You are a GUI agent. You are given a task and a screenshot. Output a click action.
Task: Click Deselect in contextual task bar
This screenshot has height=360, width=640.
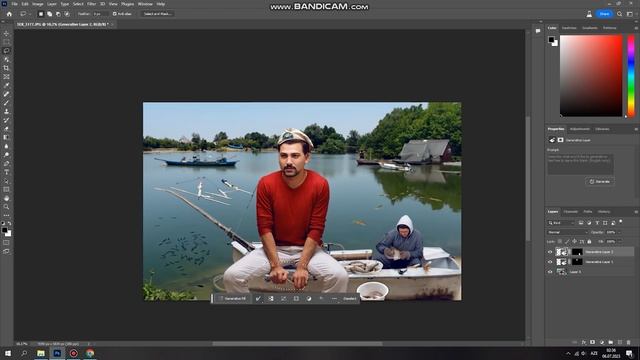(349, 299)
